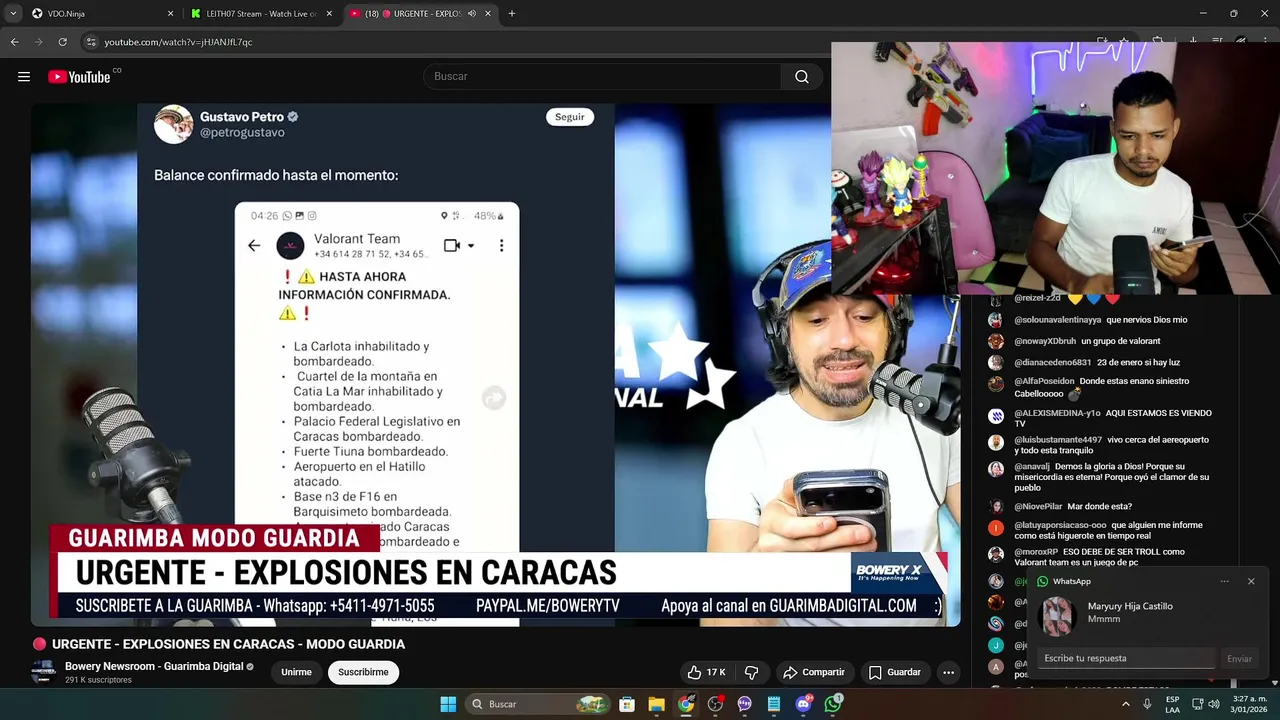Reload the page
Image resolution: width=1280 pixels, height=720 pixels.
62,42
